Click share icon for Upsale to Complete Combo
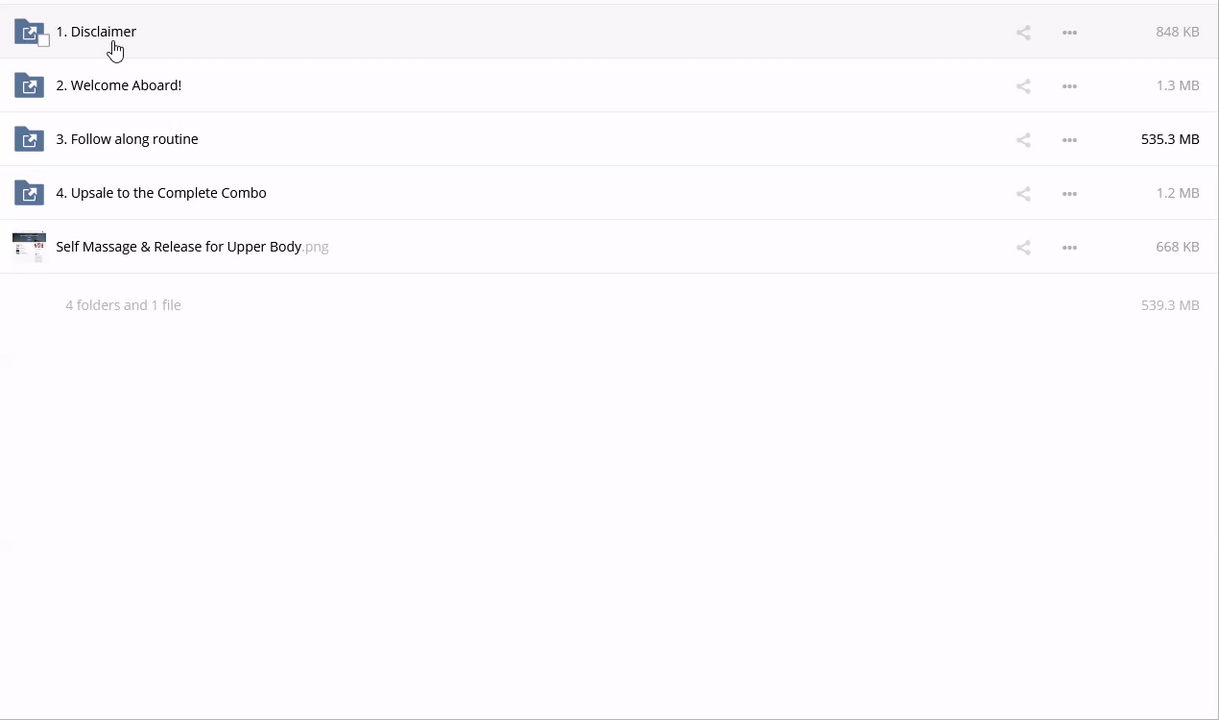The height and width of the screenshot is (720, 1219). 1023,194
